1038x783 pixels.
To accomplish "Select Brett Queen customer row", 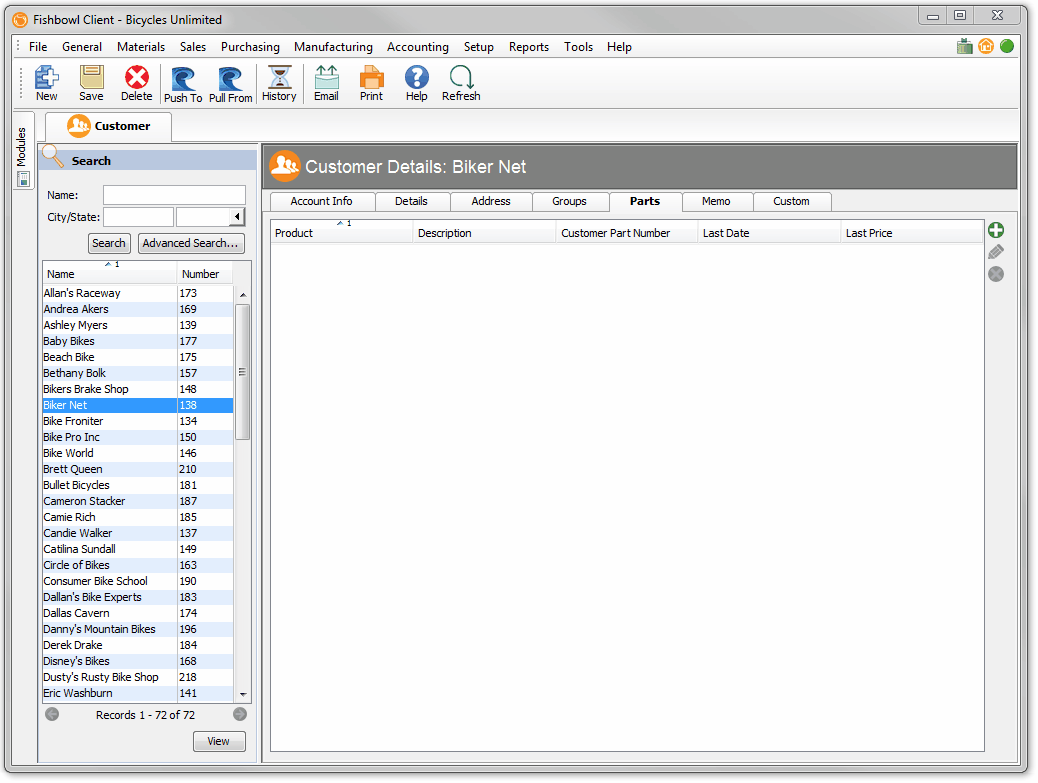I will coord(138,469).
